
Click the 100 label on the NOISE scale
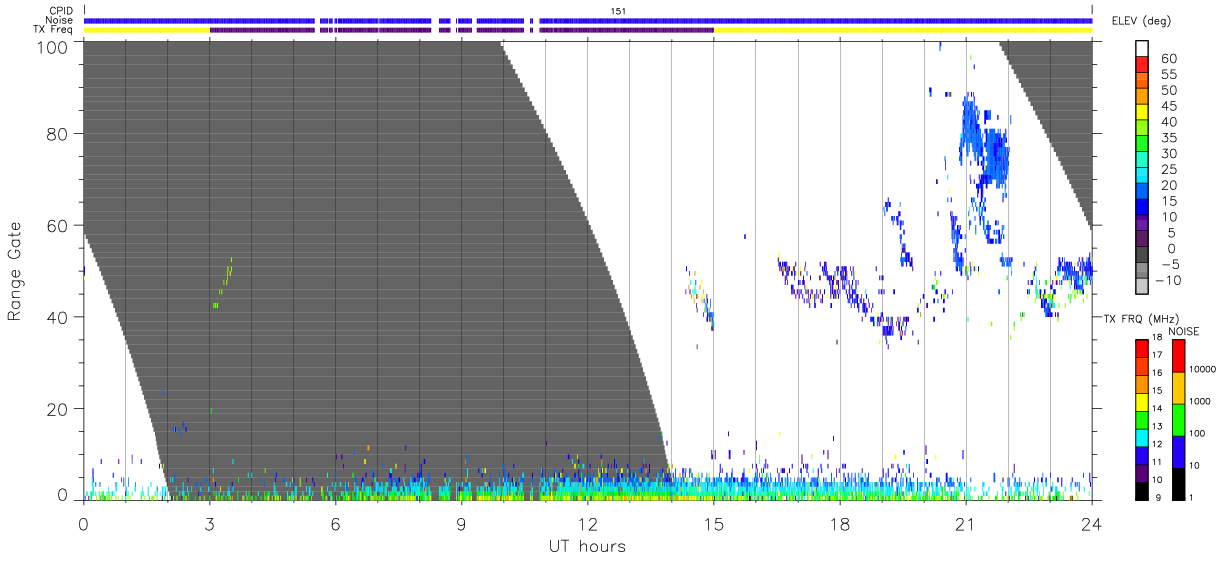(x=1196, y=433)
